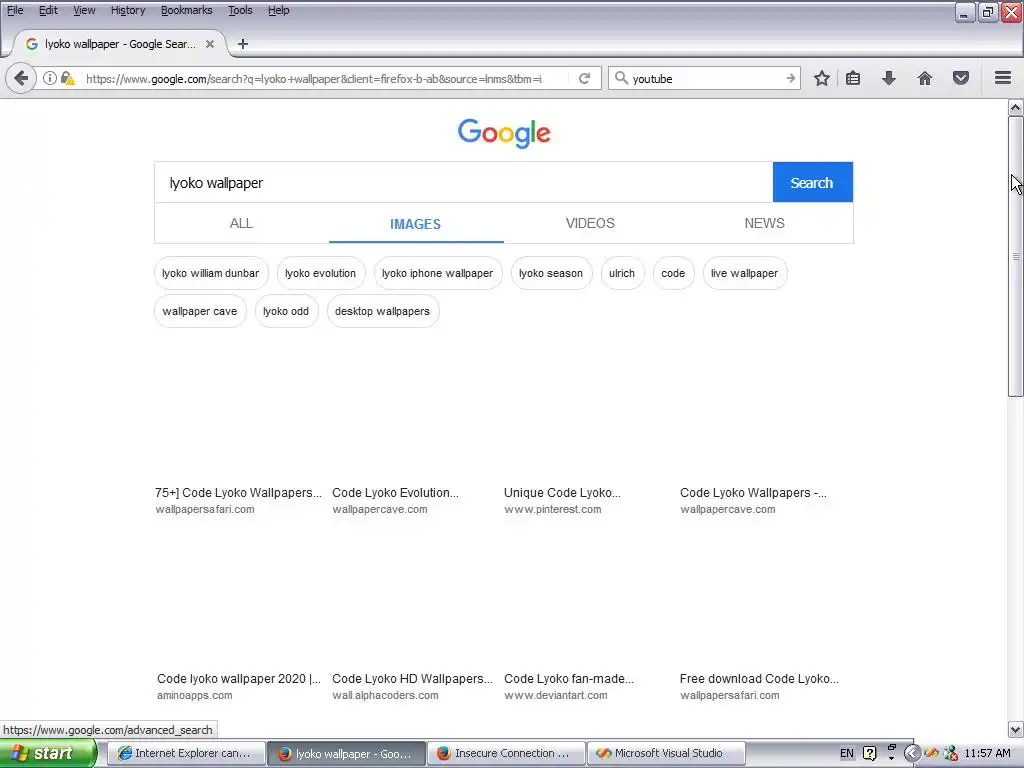This screenshot has height=768, width=1024.
Task: Select the lyoko iphone wallpaper chip
Action: [x=438, y=274]
